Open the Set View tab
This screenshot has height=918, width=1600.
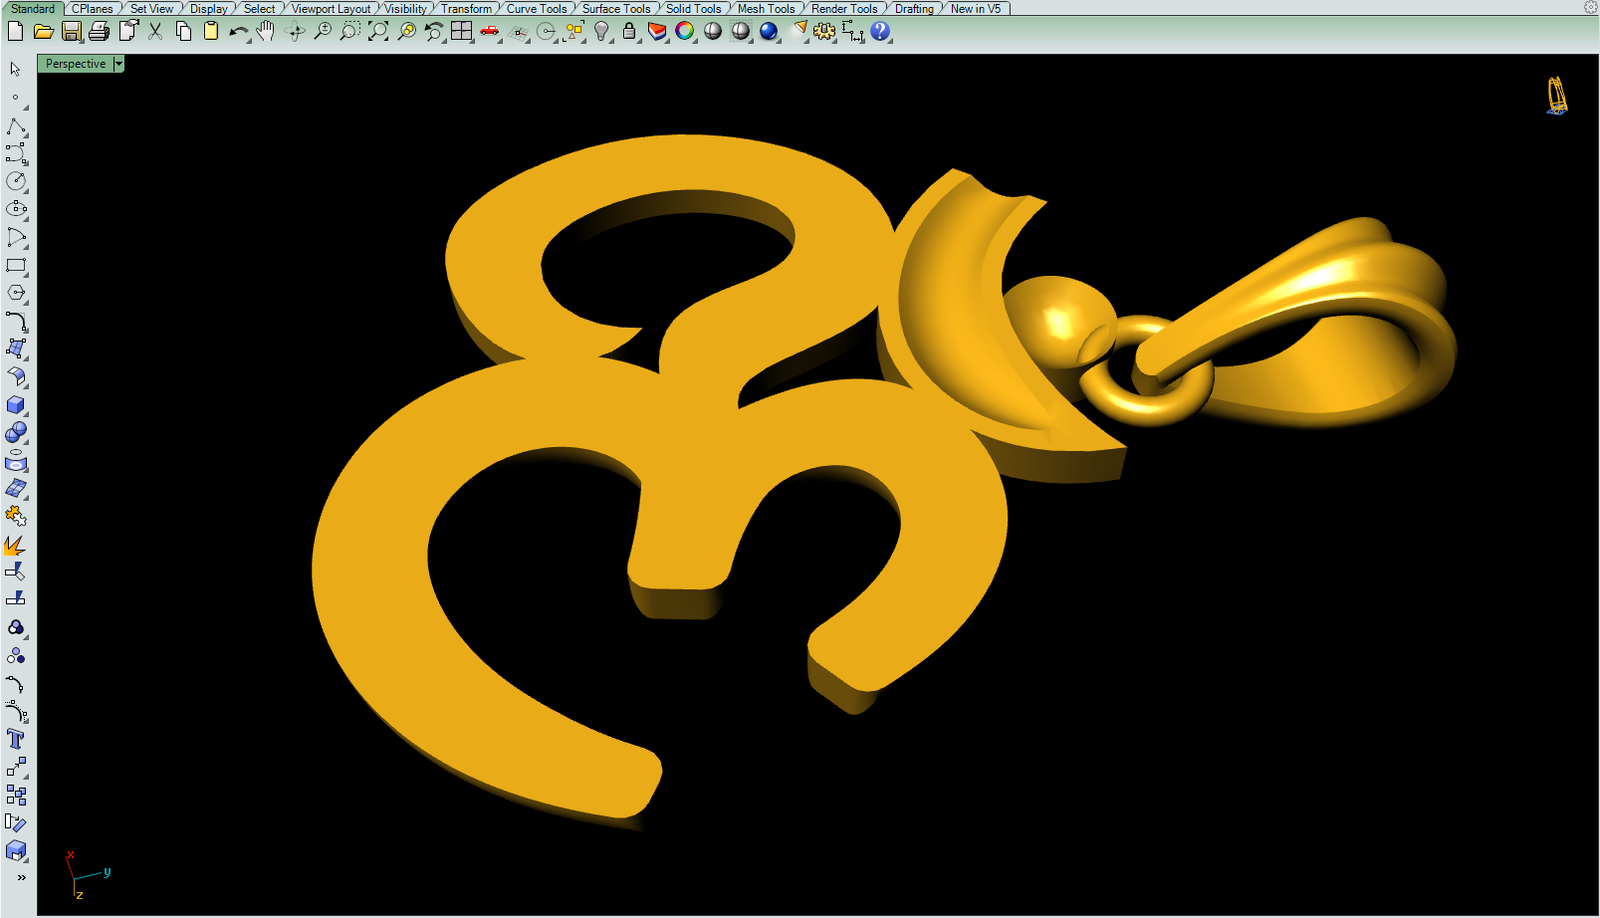pos(151,8)
